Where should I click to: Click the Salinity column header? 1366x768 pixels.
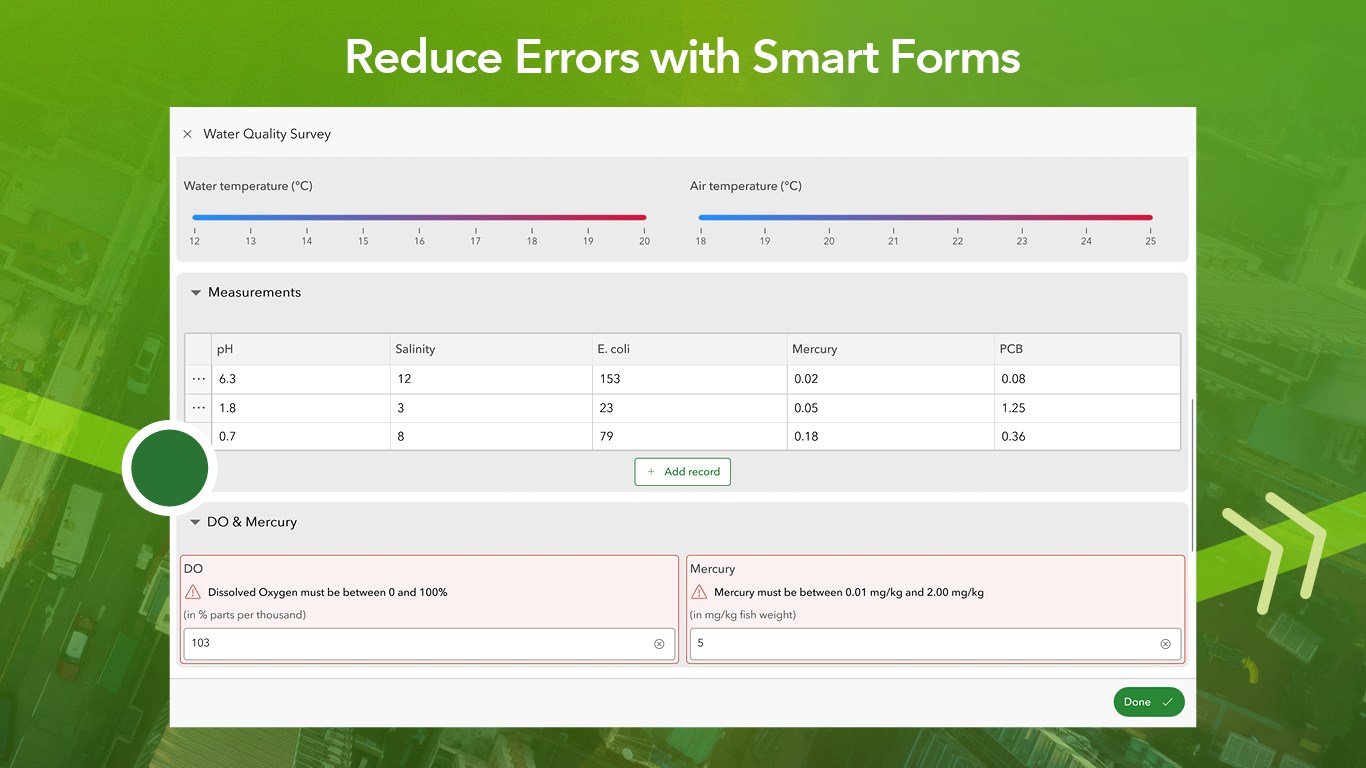(491, 349)
